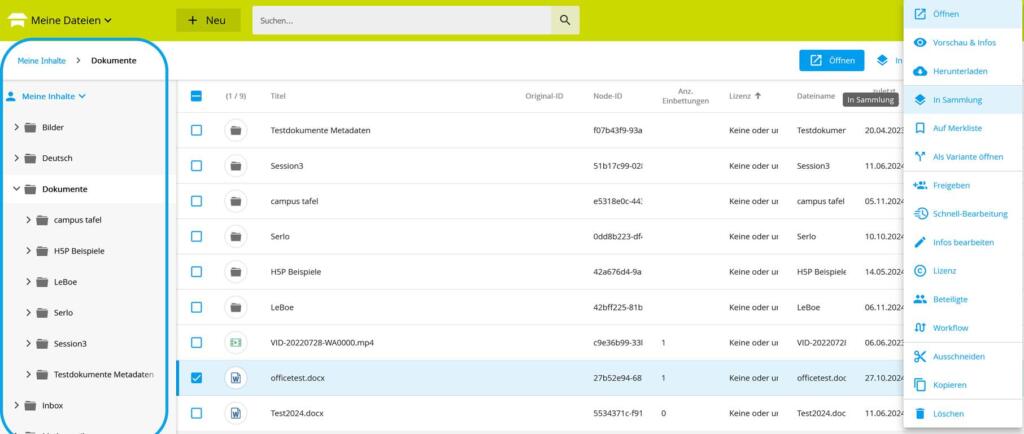The image size is (1024, 434).
Task: Click the blue Öffnen toolbar button
Action: tap(831, 60)
